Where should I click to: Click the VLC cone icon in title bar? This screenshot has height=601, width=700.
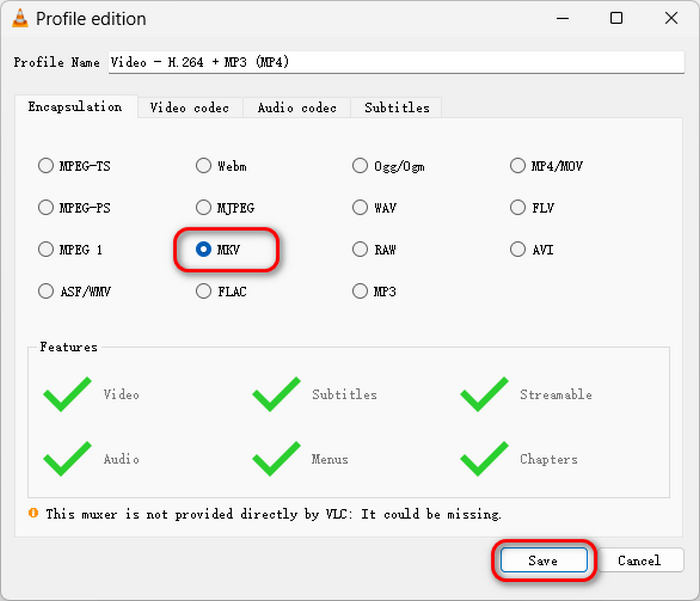click(20, 18)
